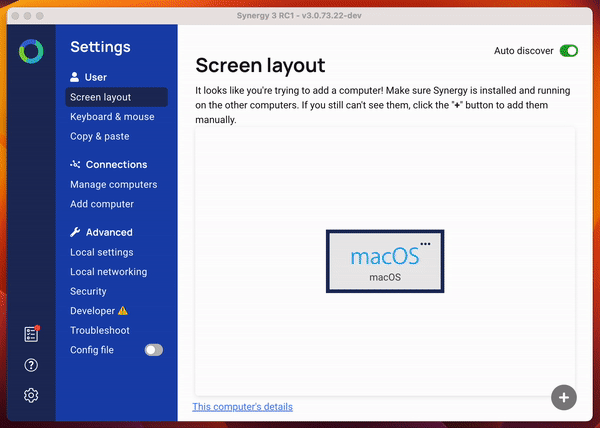Go to Manage computers
This screenshot has height=428, width=600.
pyautogui.click(x=114, y=184)
